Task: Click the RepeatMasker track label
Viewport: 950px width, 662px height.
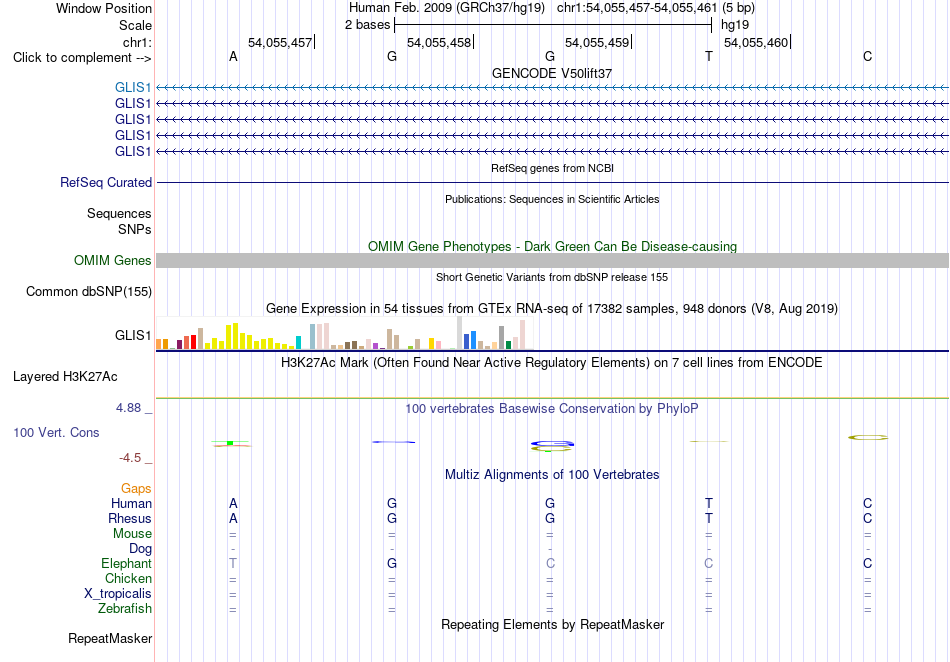Action: coord(110,638)
